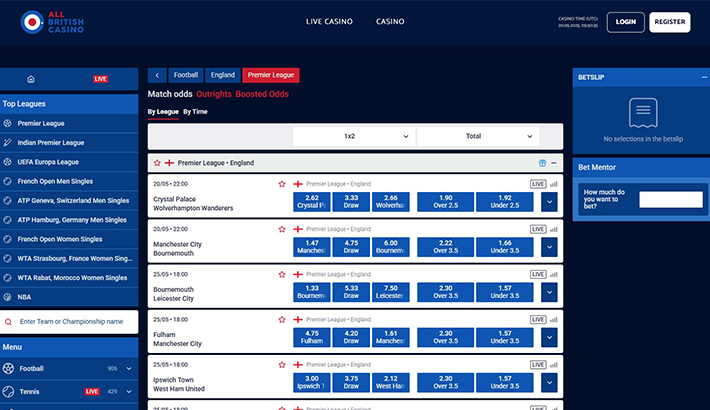Open statistics icon for Manchester City vs Bournemouth
710x410 pixels.
point(554,229)
